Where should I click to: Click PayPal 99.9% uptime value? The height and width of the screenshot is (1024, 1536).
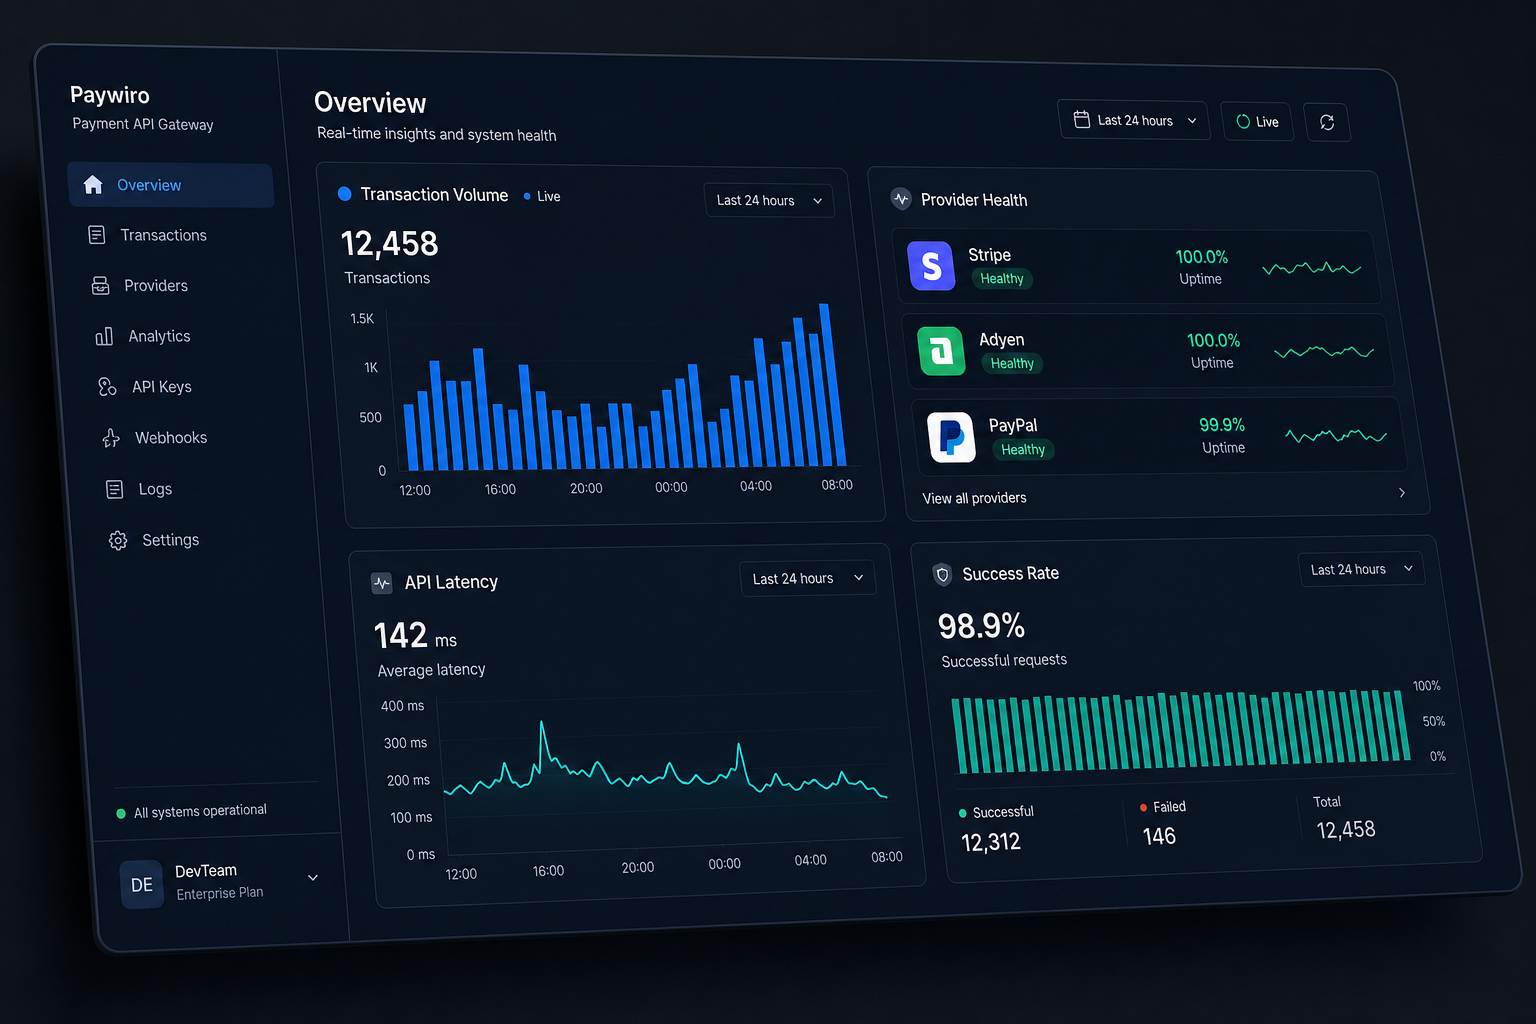pos(1222,425)
